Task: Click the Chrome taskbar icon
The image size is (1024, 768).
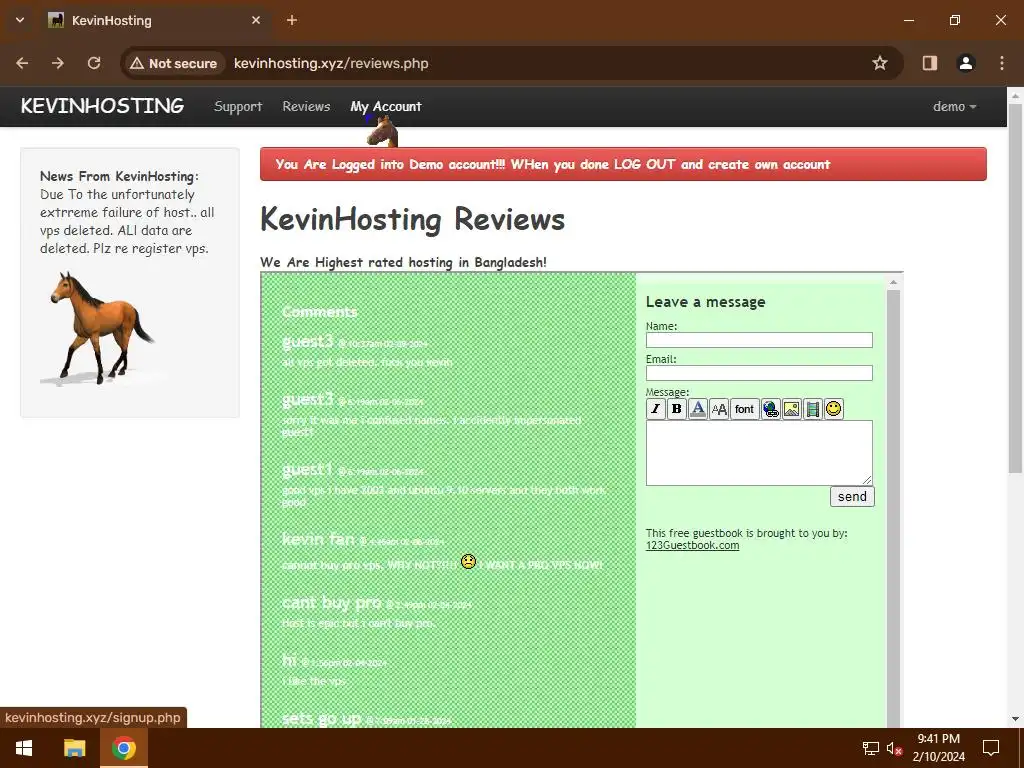Action: (123, 748)
